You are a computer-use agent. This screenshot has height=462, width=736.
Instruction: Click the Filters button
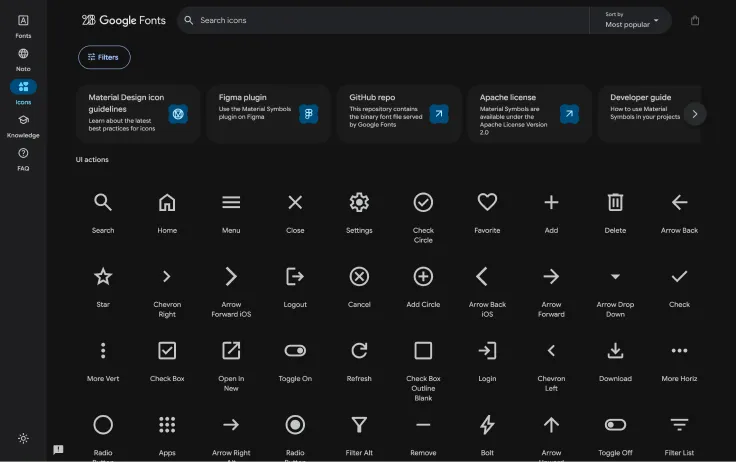pyautogui.click(x=104, y=57)
